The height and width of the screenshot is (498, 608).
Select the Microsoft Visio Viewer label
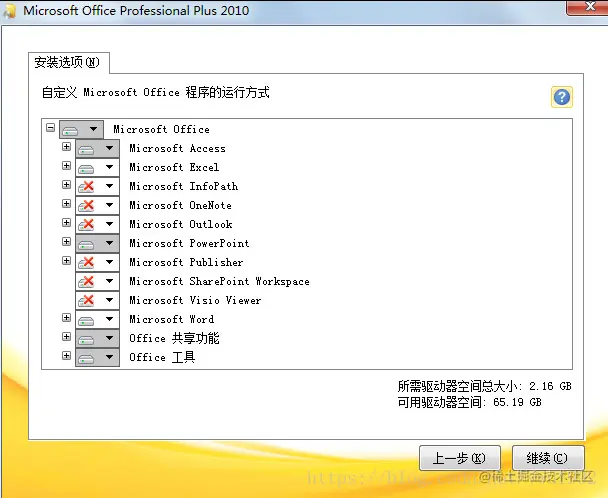(x=195, y=300)
